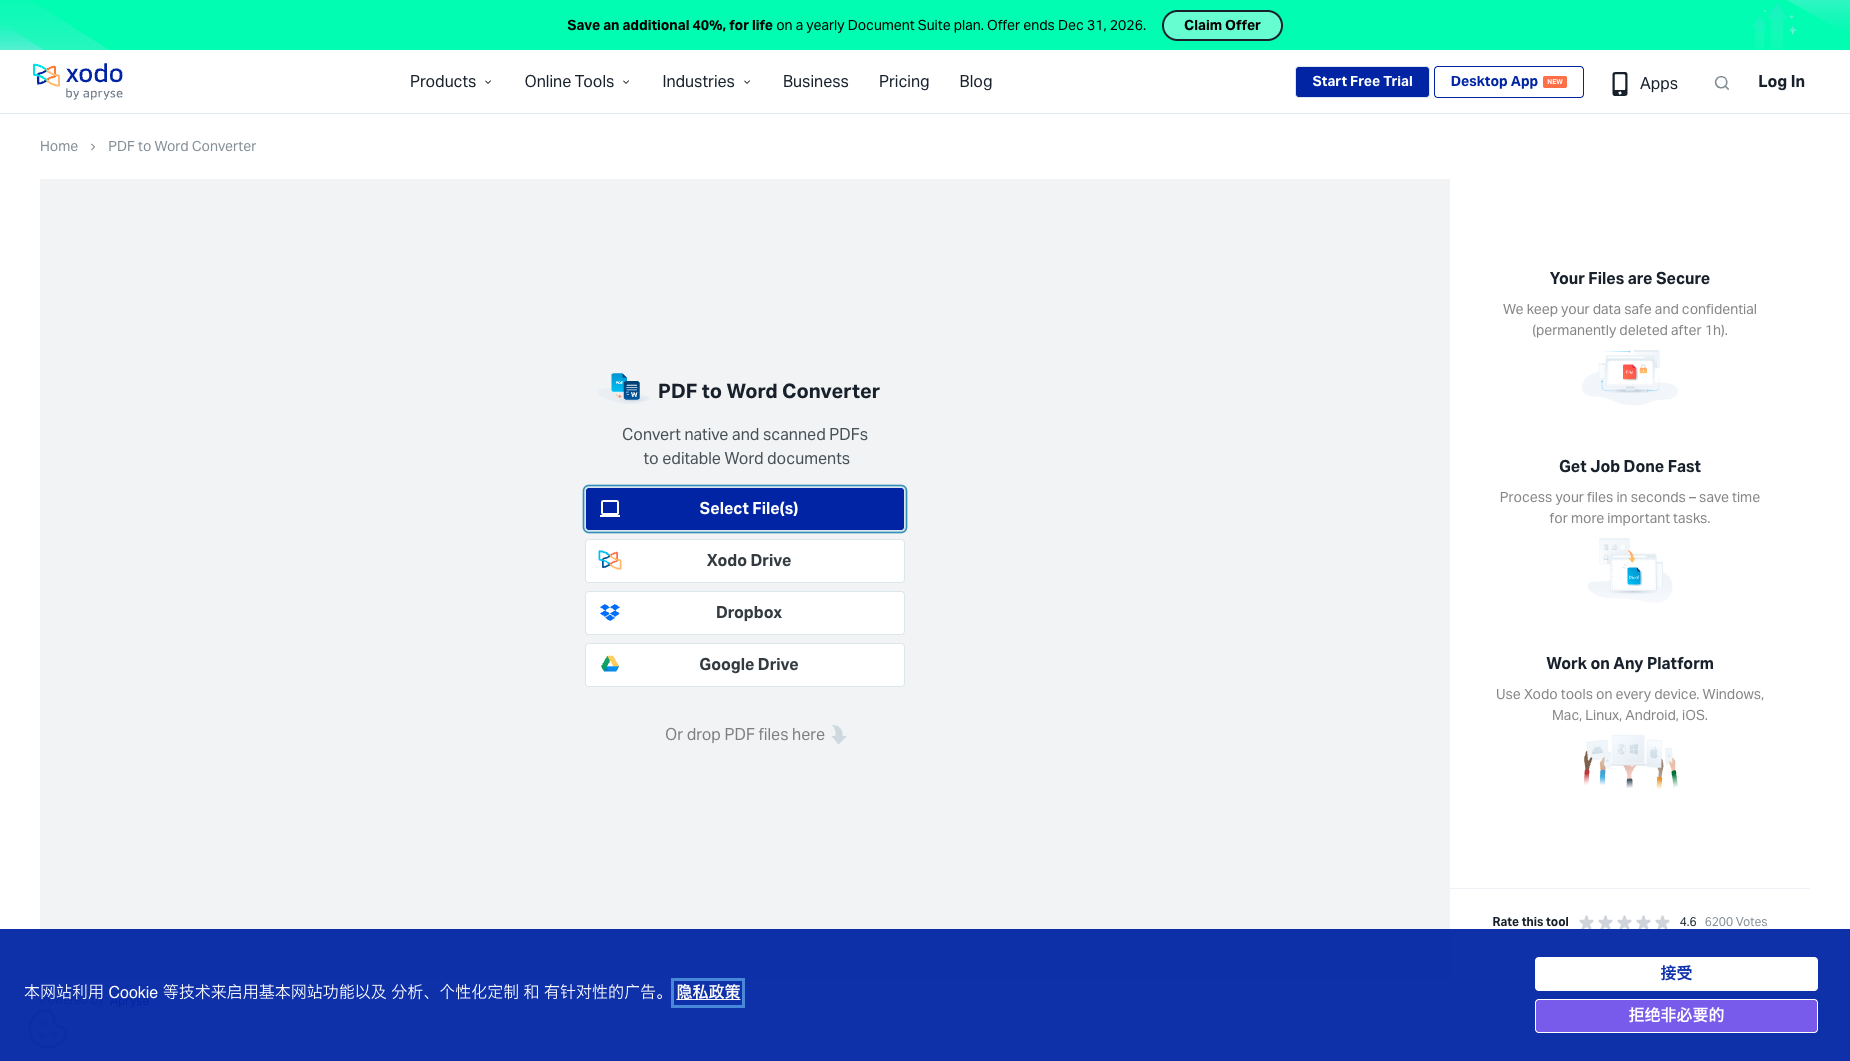Go to the Blog page
The image size is (1850, 1061).
[x=976, y=82]
